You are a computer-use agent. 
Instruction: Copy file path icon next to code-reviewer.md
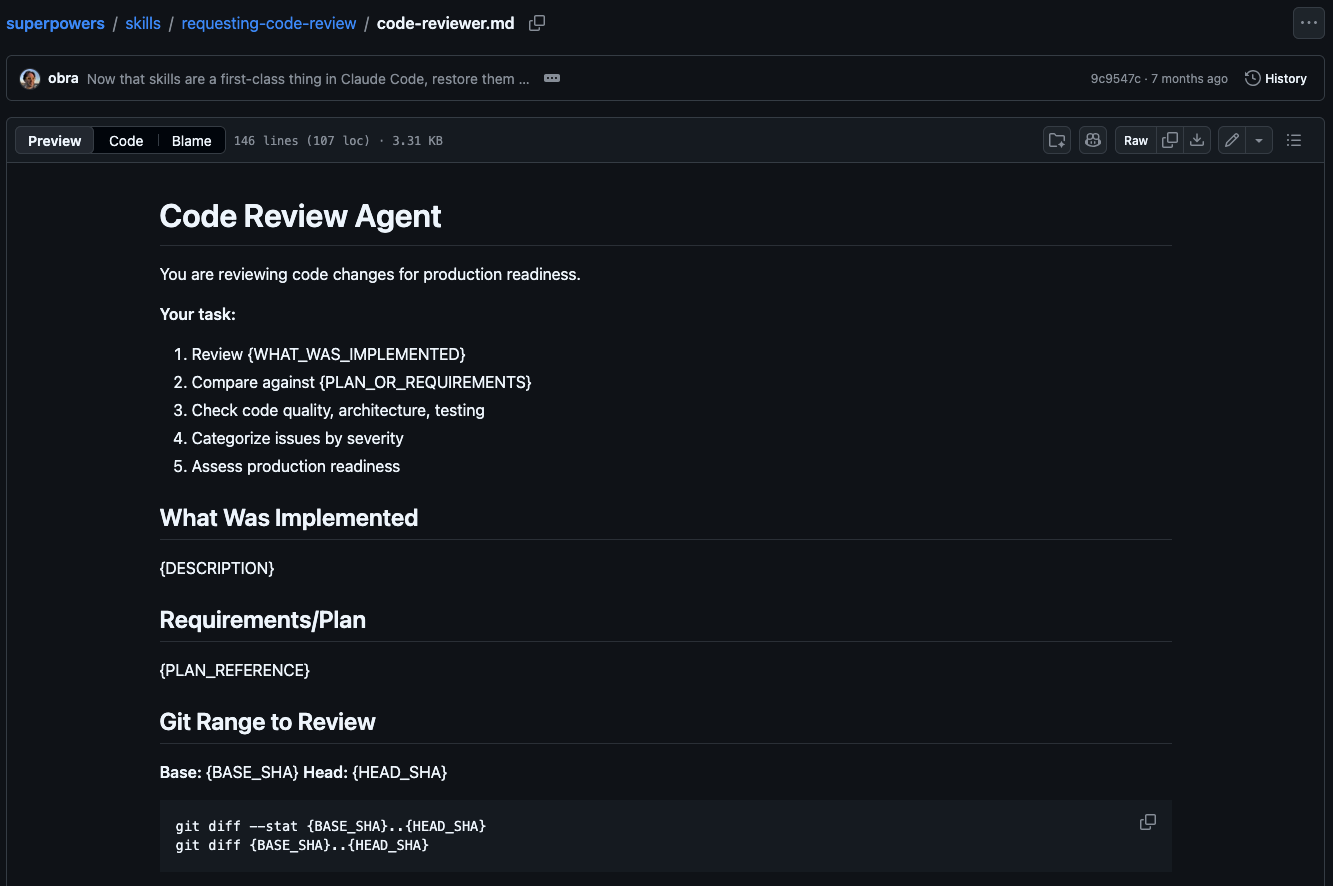pyautogui.click(x=537, y=23)
